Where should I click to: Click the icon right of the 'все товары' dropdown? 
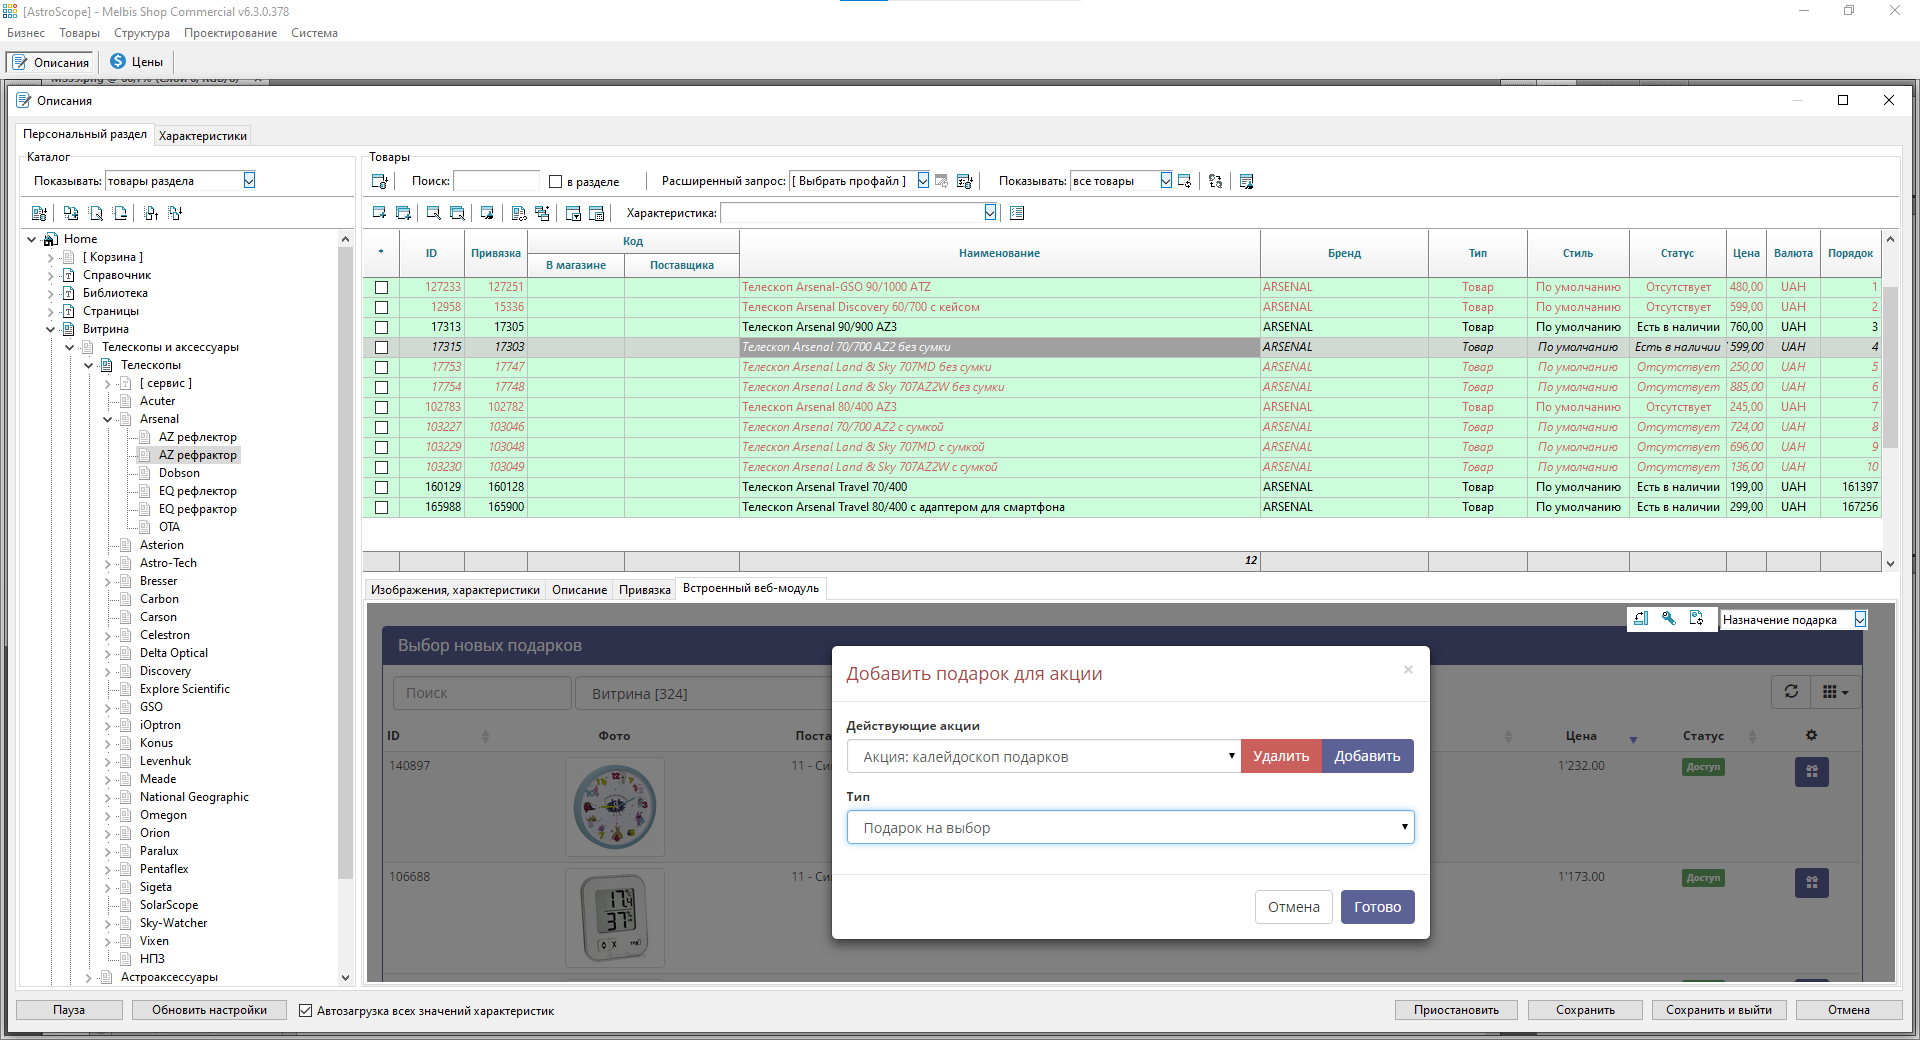point(1185,181)
